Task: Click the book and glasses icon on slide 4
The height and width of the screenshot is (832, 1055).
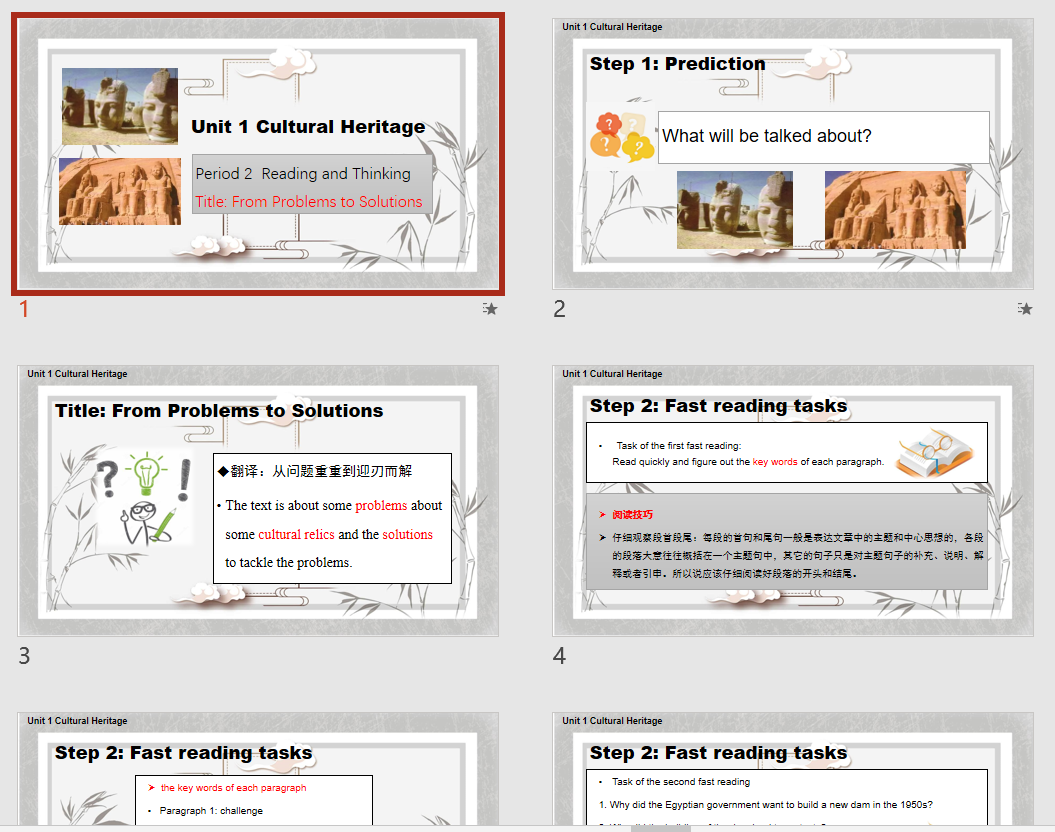Action: pyautogui.click(x=933, y=453)
